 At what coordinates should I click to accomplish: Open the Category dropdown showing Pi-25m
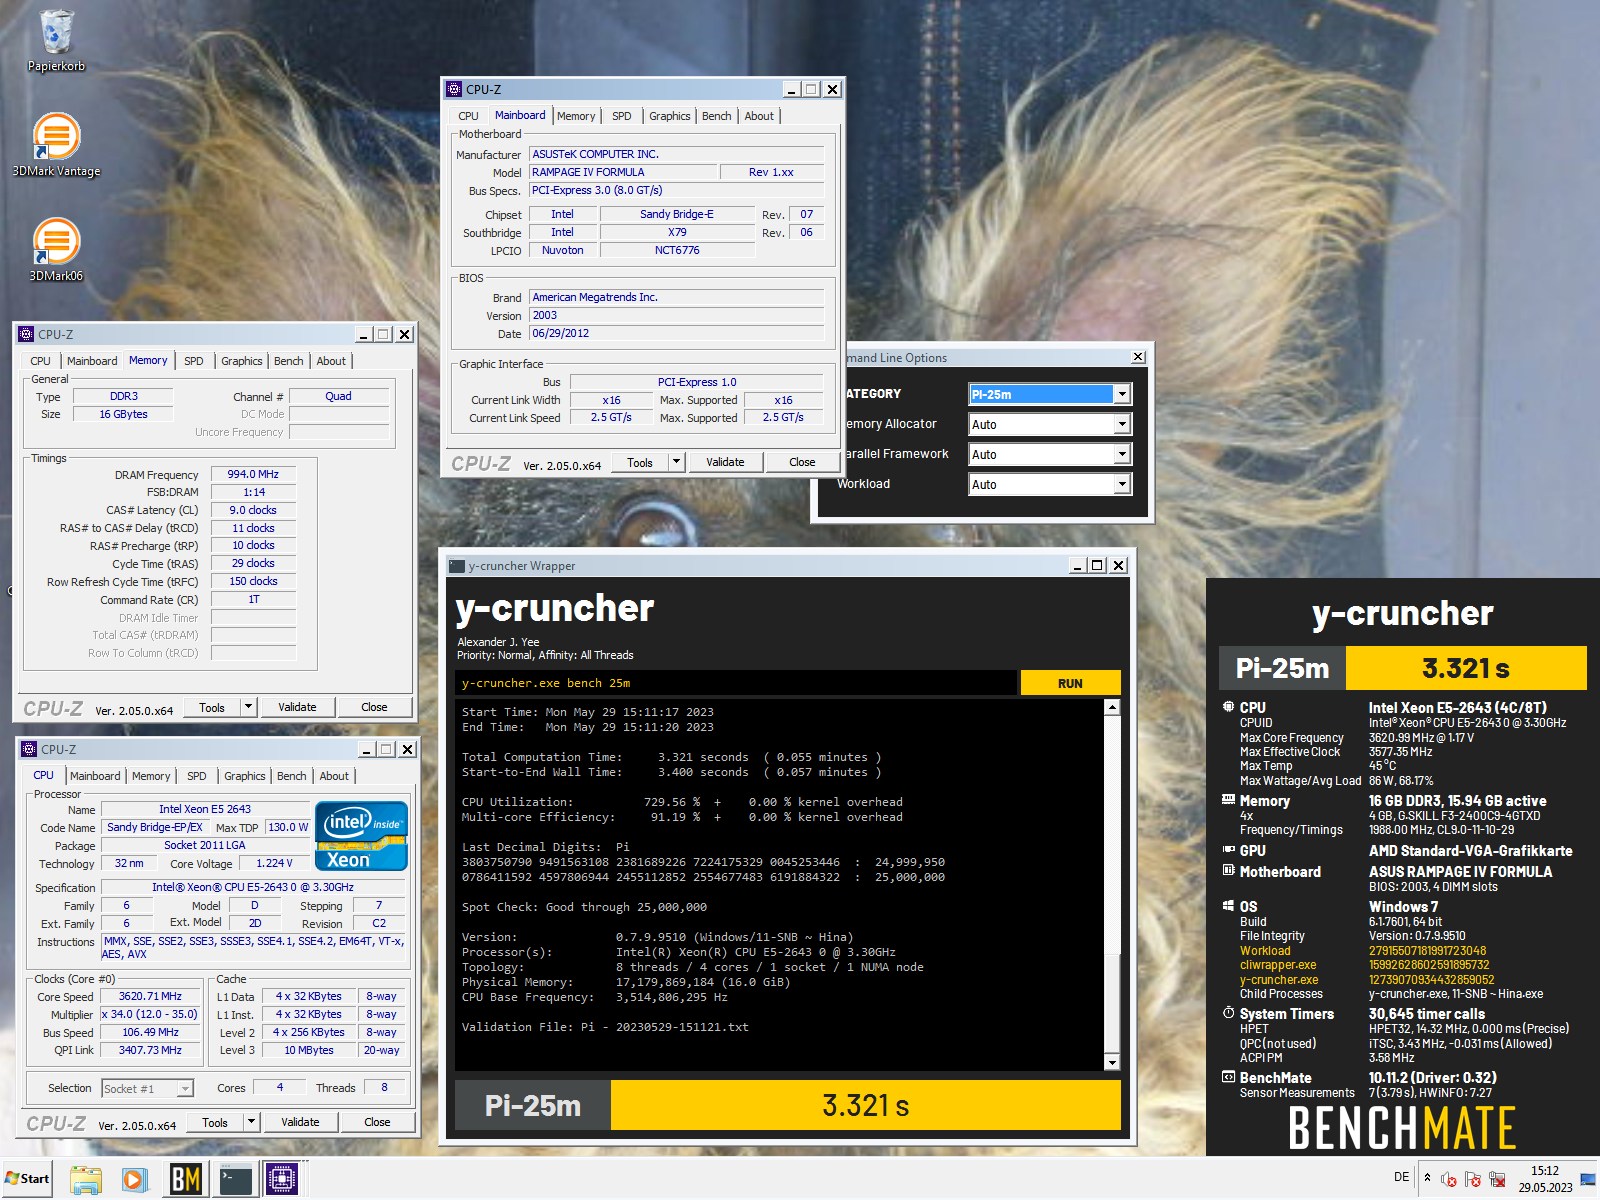(1122, 394)
